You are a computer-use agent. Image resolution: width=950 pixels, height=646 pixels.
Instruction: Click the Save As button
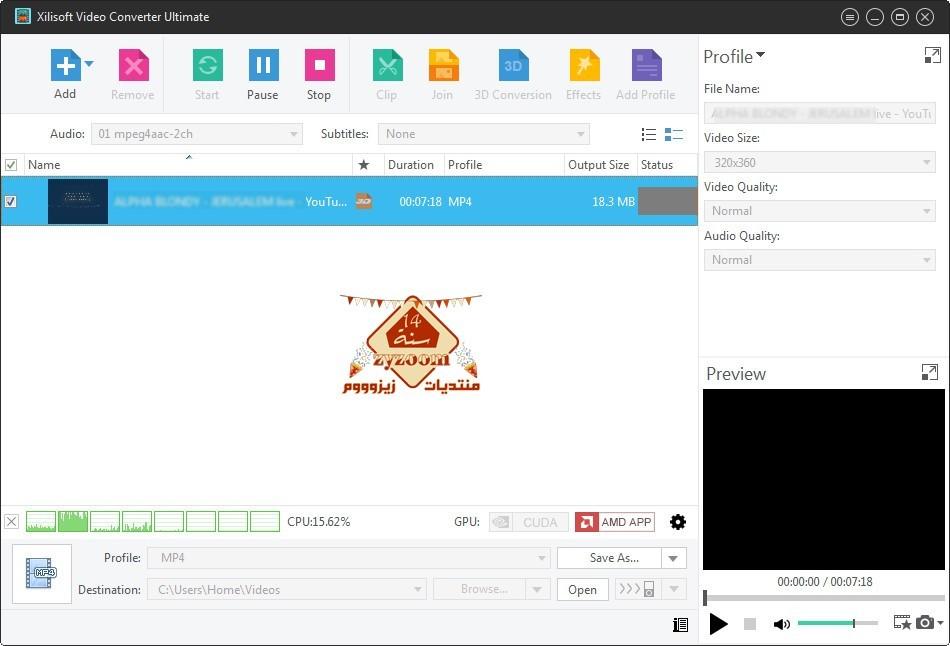[x=610, y=558]
